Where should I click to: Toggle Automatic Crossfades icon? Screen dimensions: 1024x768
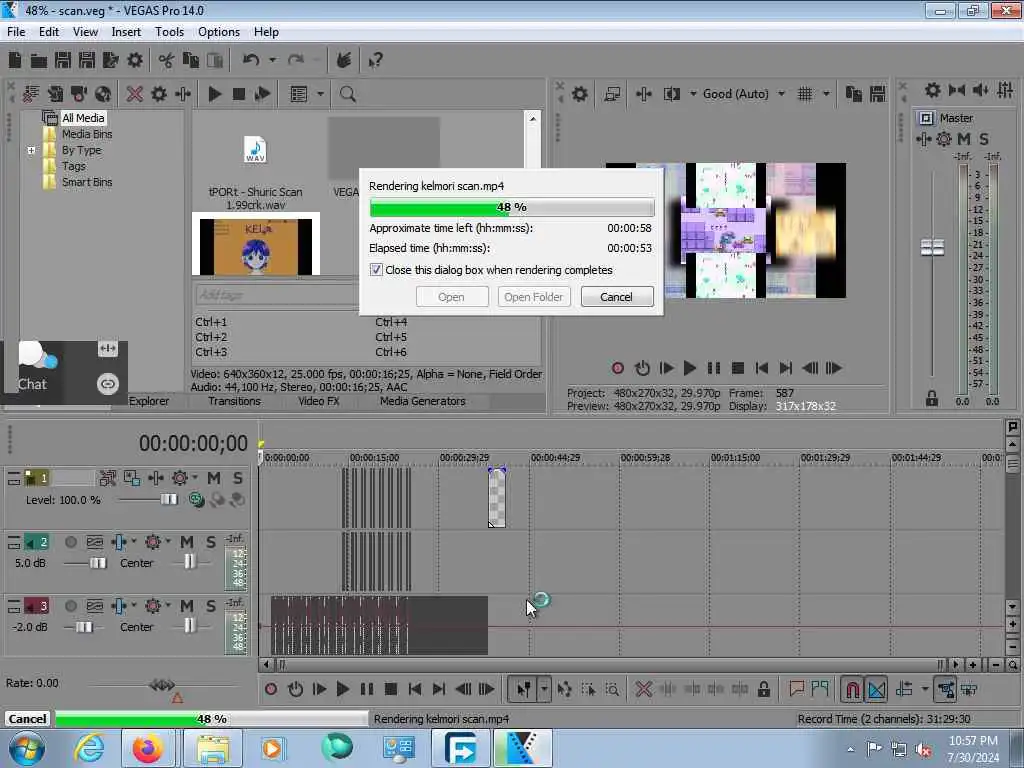pyautogui.click(x=876, y=689)
